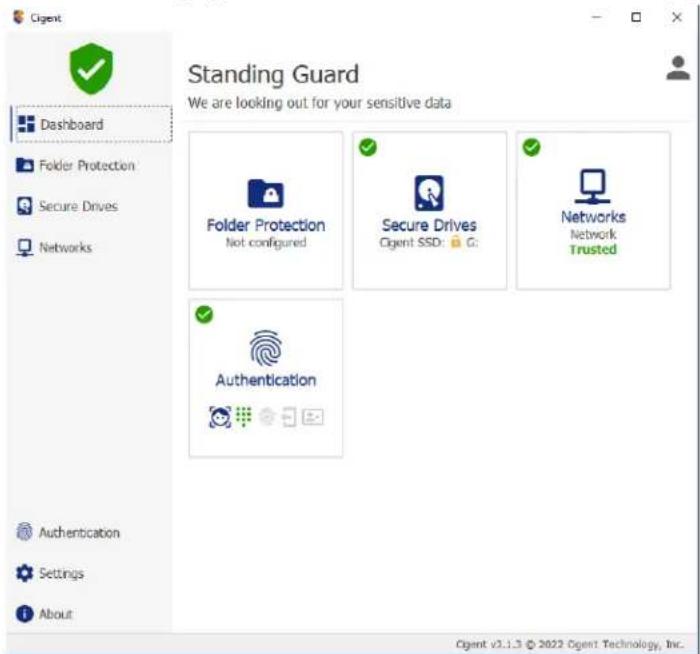Click the green check badge on Networks card
Viewport: 700px width, 654px height.
pos(532,147)
